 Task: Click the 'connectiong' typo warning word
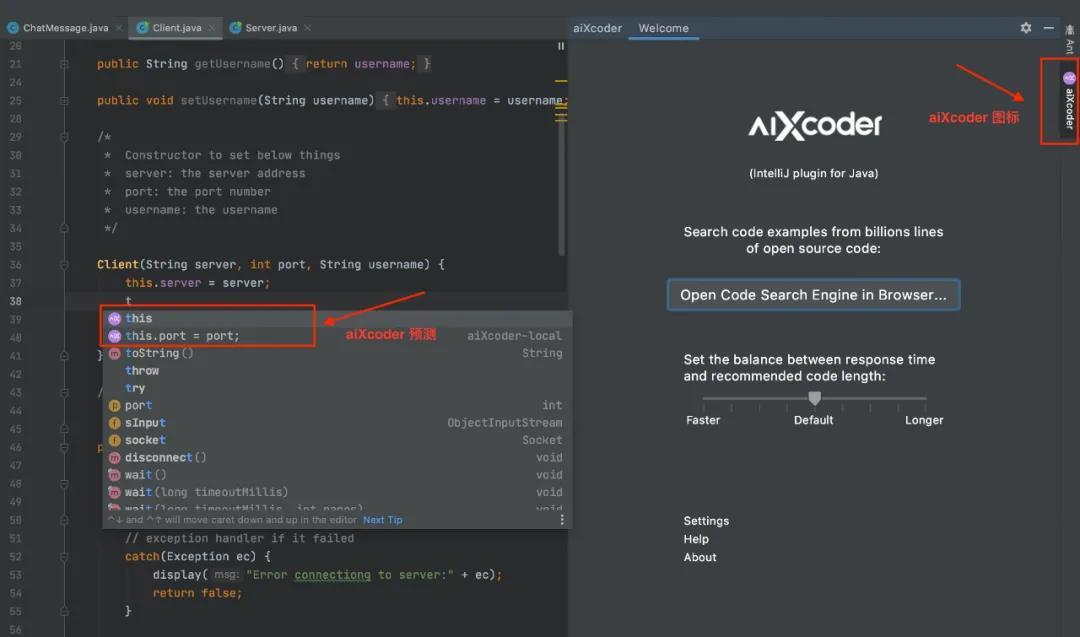tap(332, 574)
